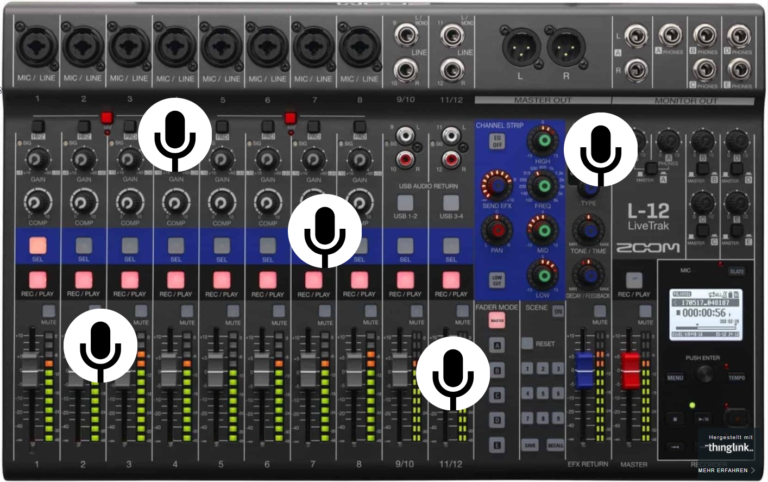The width and height of the screenshot is (768, 482).
Task: Follow the MEHR ERFAHREN thinglink link
Action: point(726,470)
